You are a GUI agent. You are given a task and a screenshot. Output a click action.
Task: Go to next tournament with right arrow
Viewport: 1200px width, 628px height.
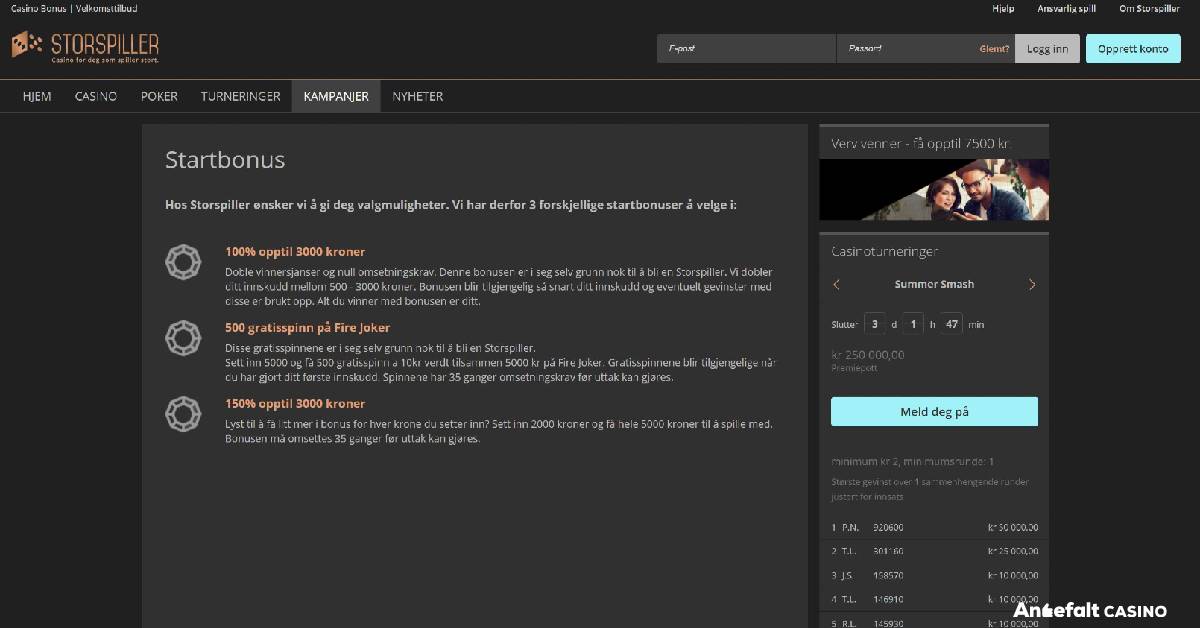(x=1032, y=285)
